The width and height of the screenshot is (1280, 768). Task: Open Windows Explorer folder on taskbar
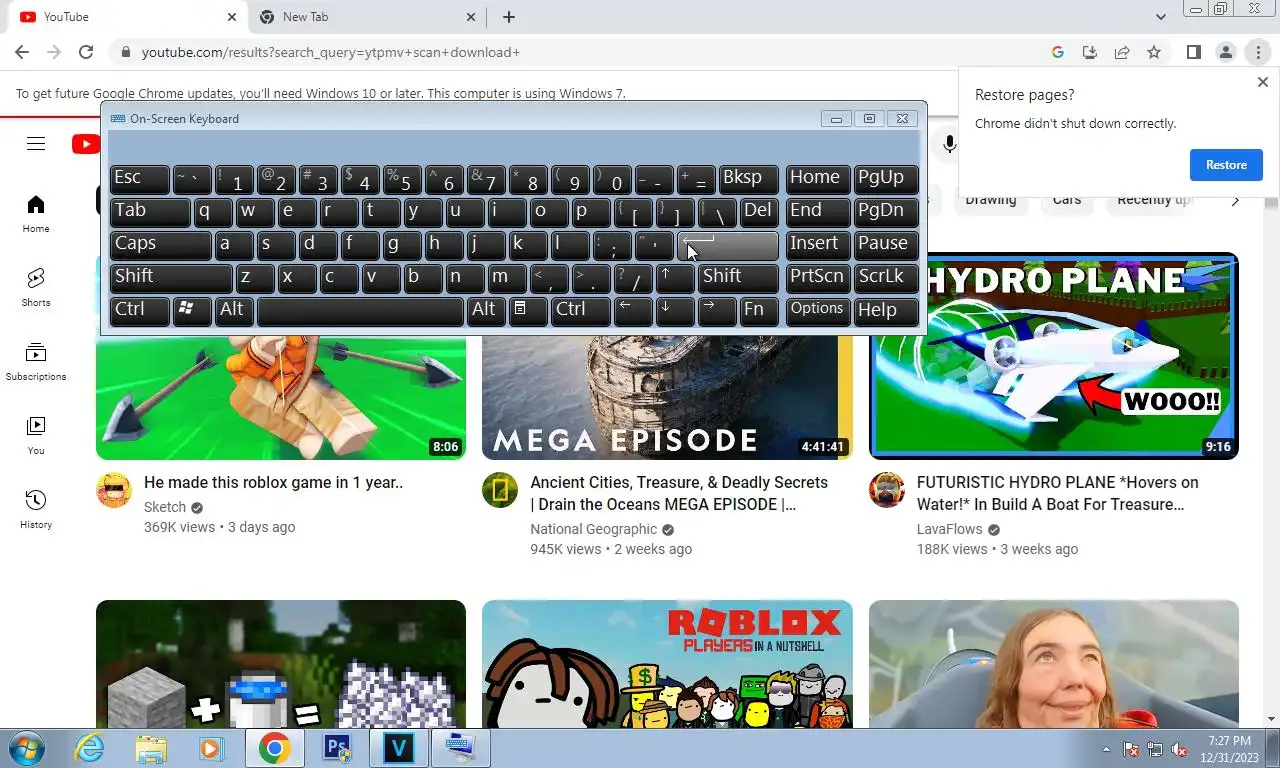click(151, 748)
